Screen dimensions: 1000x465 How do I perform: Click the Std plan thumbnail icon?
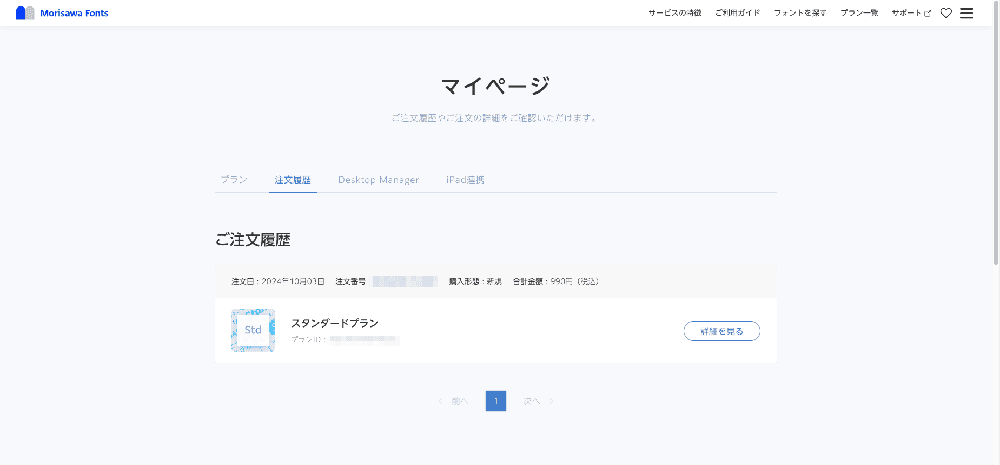pos(253,330)
